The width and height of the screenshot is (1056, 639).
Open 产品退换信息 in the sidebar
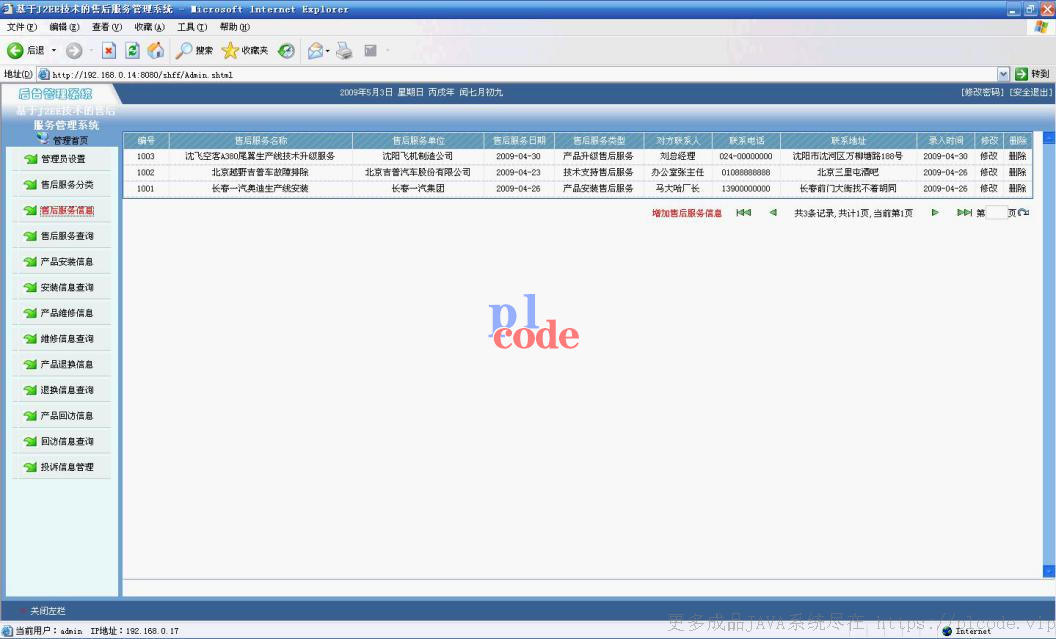[67, 364]
